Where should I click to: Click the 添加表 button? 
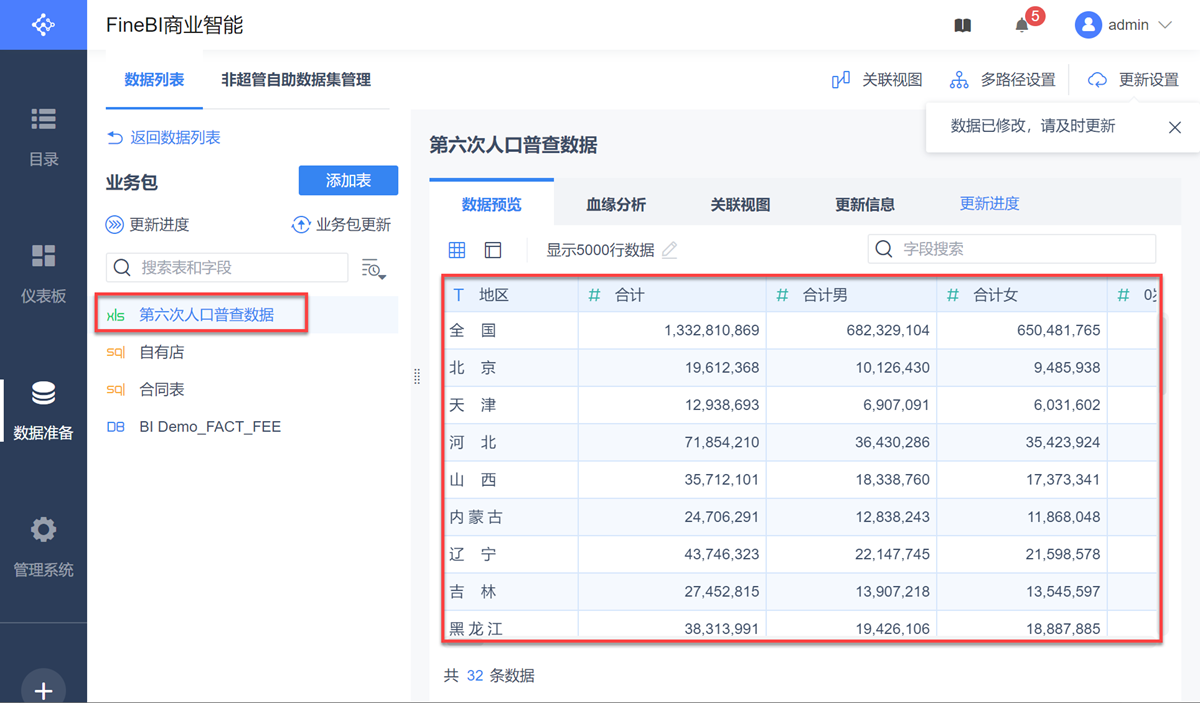point(348,181)
